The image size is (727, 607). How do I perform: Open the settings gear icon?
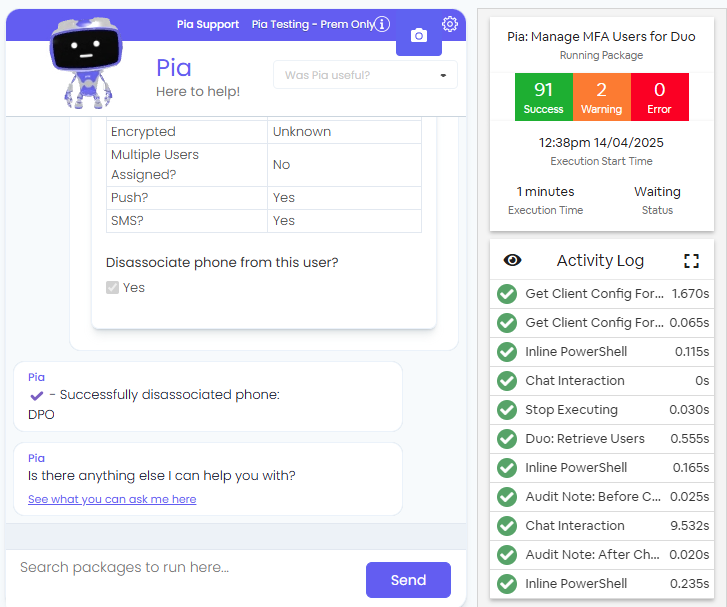(x=449, y=24)
